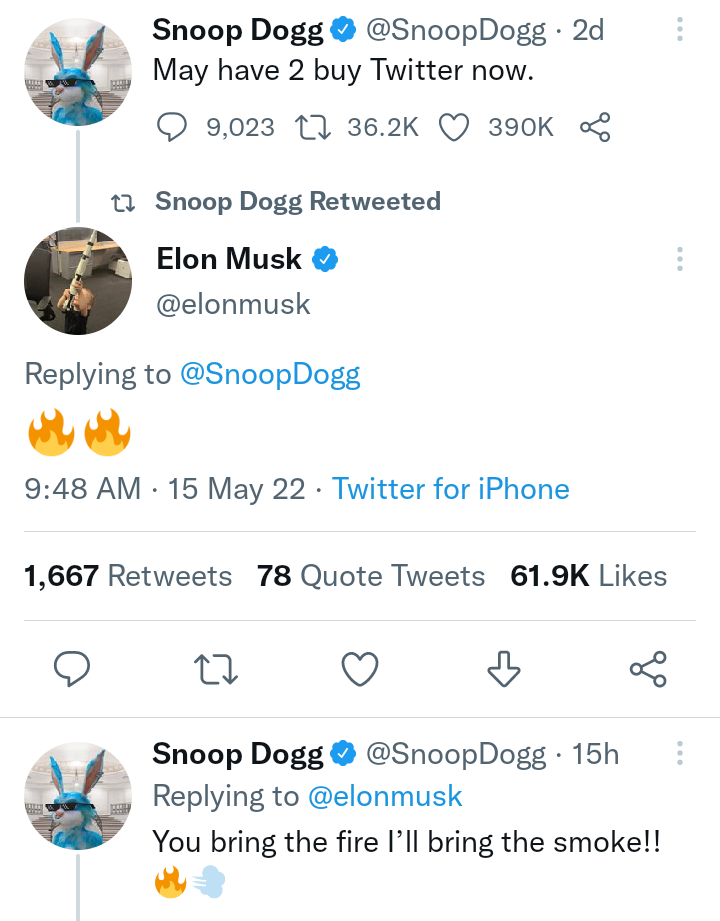
Task: Retweet Snoop Dogg's Twitter purchase tweet
Action: tap(317, 127)
